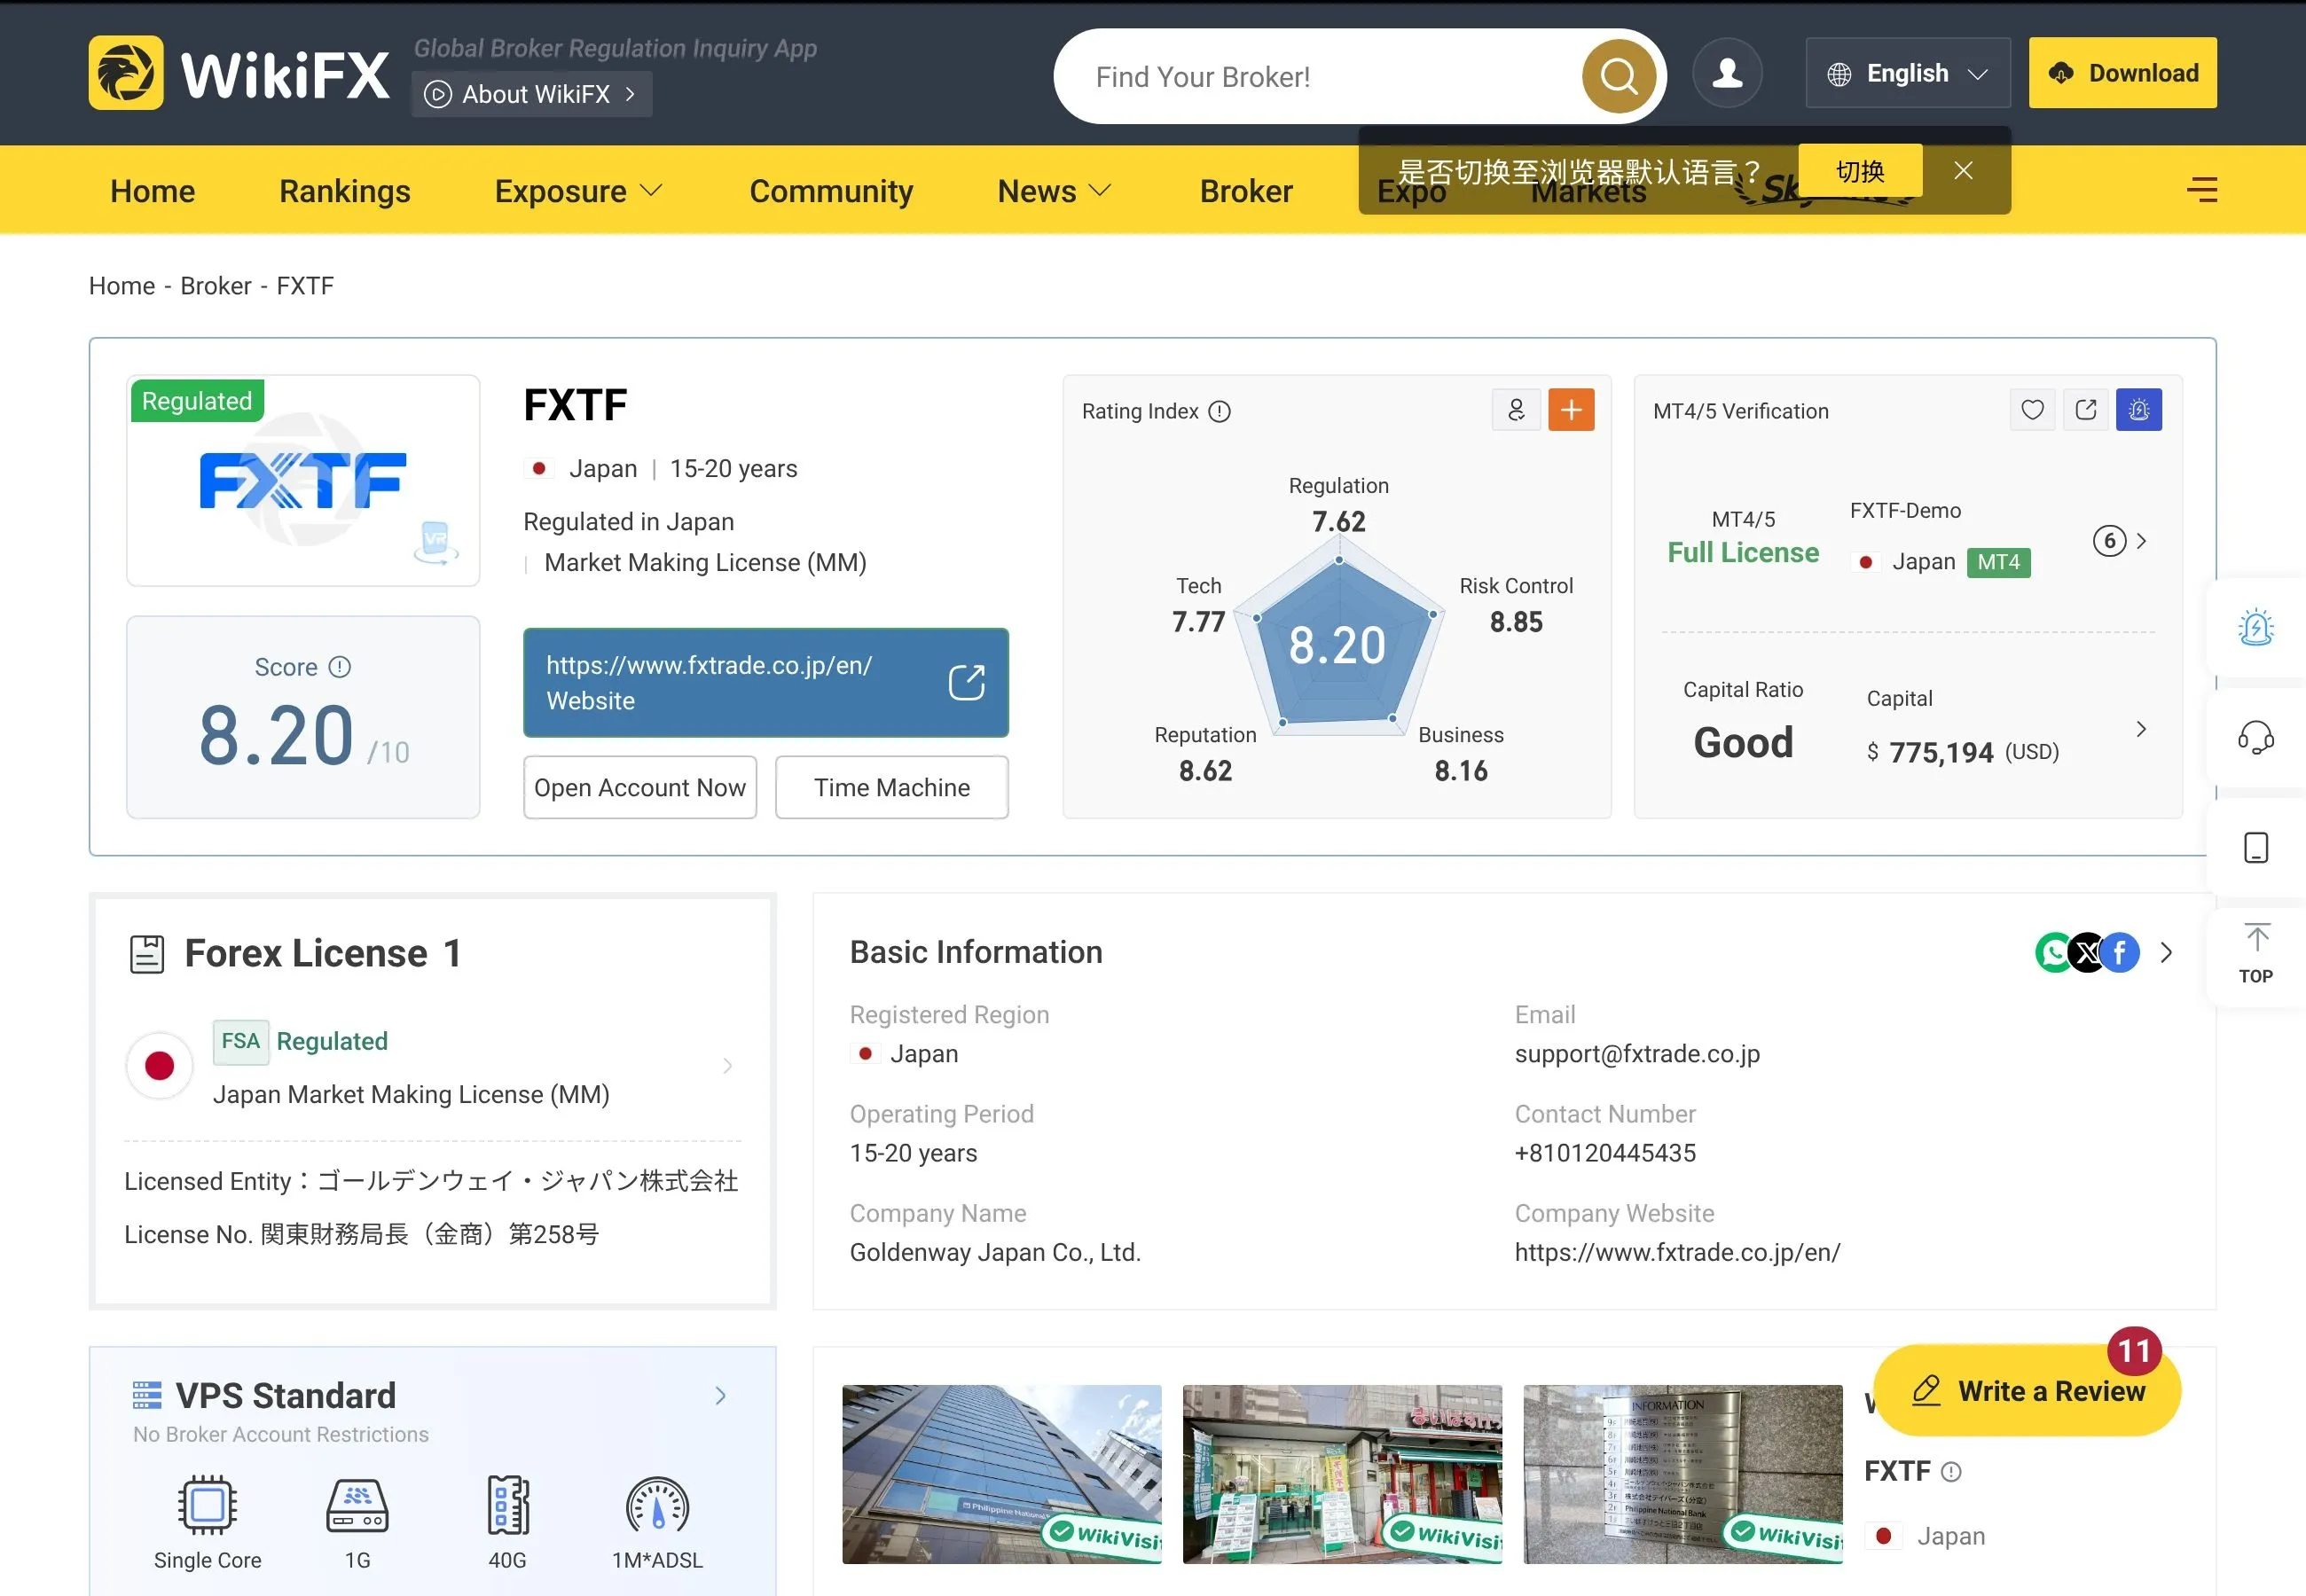
Task: Expand the FSA license details chevron
Action: (727, 1066)
